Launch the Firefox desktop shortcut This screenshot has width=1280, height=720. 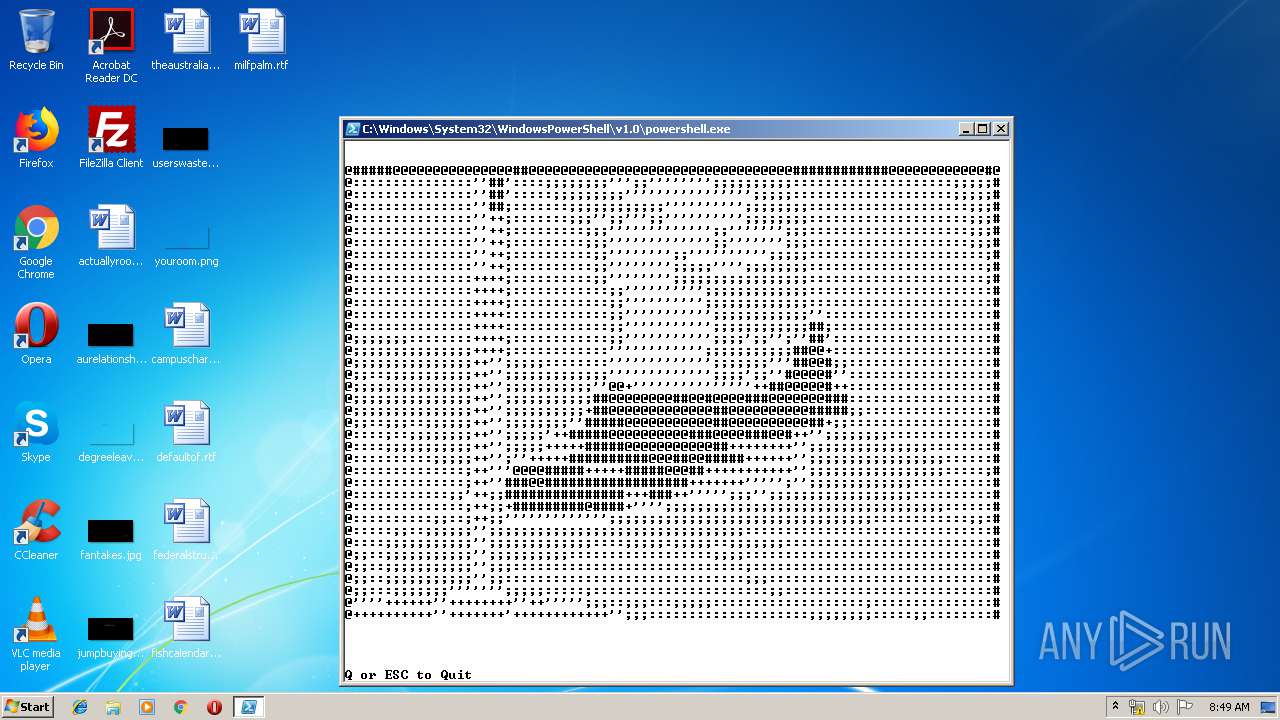36,138
